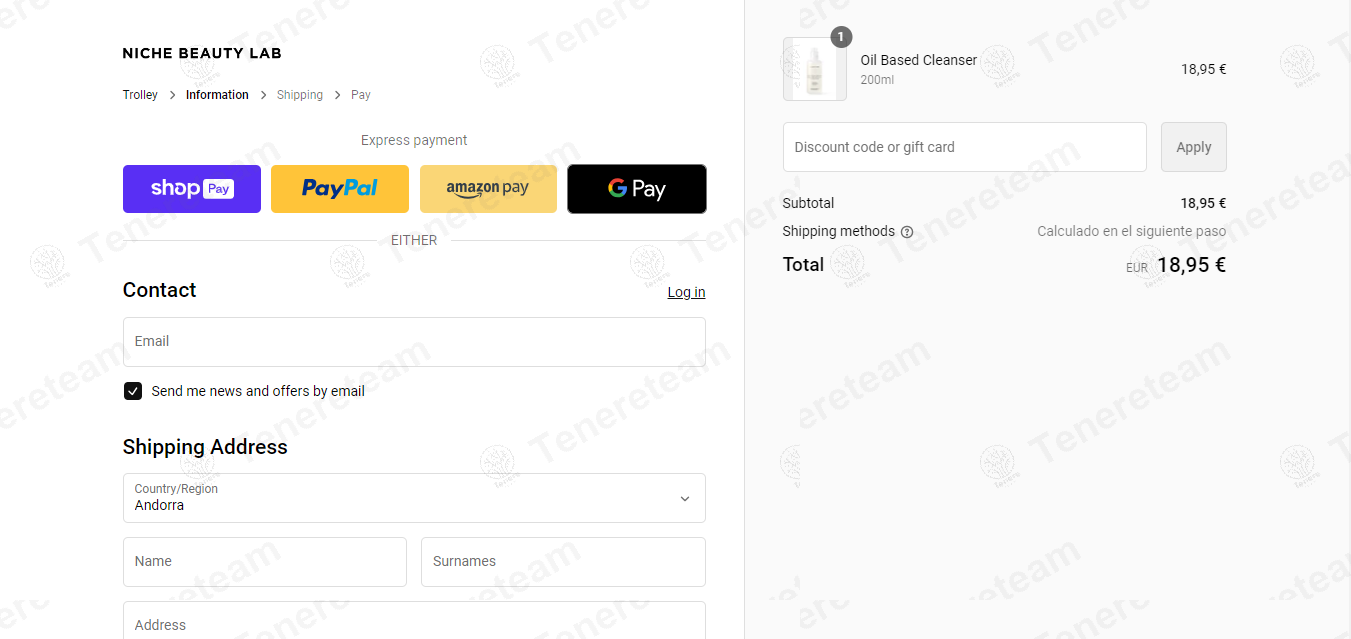The image size is (1351, 639).
Task: Pay with Google Pay express button
Action: [x=637, y=189]
